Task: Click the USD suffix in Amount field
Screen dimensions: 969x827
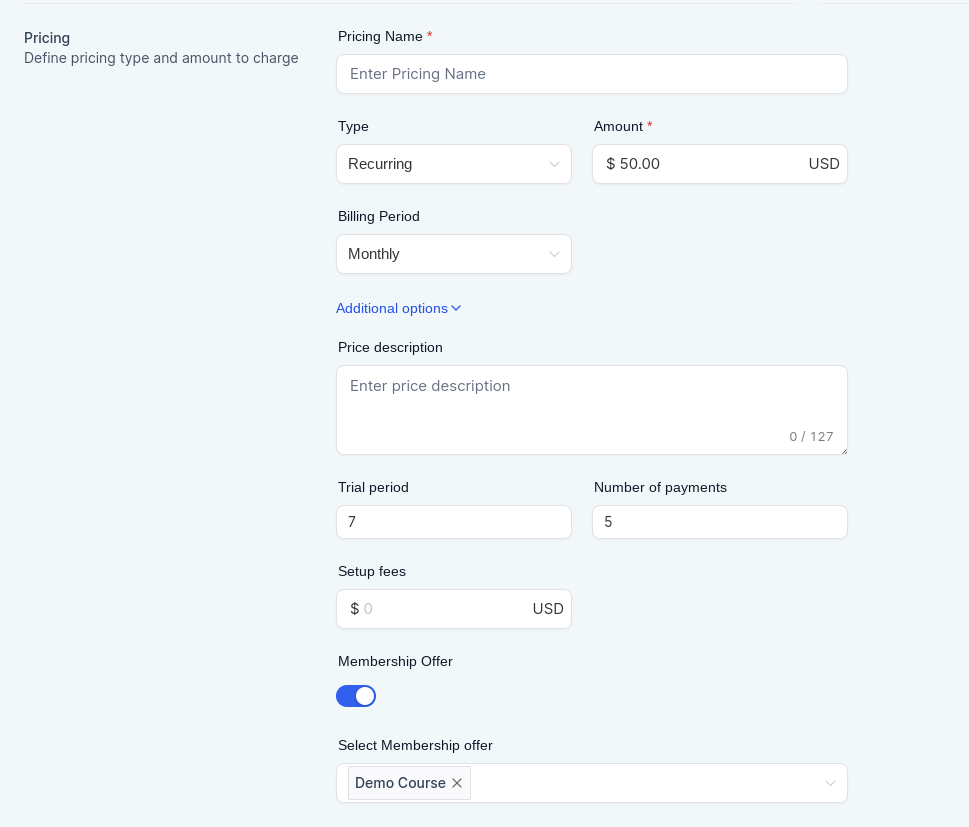Action: 824,164
